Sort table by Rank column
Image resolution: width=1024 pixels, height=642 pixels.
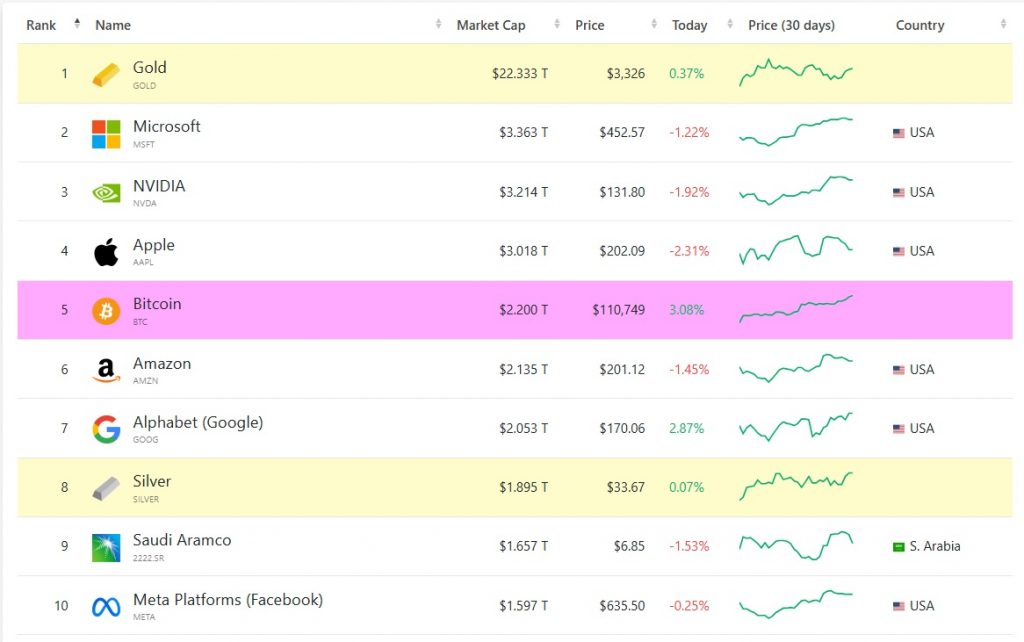pyautogui.click(x=77, y=24)
